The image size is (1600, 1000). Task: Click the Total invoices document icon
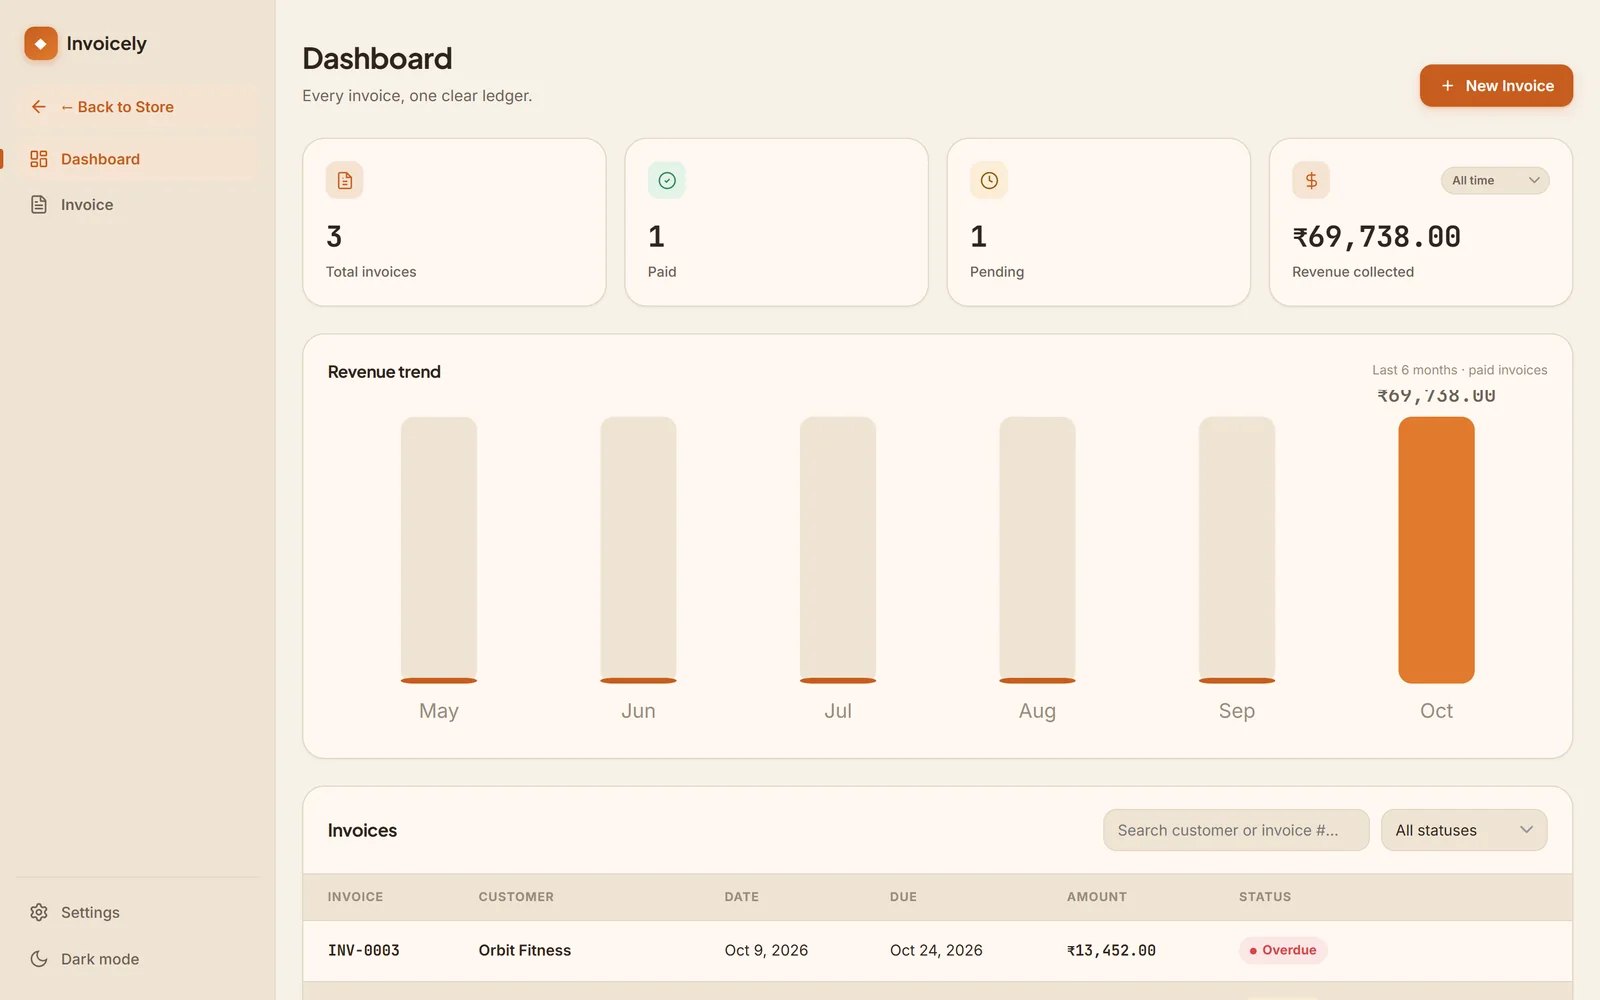(x=345, y=181)
